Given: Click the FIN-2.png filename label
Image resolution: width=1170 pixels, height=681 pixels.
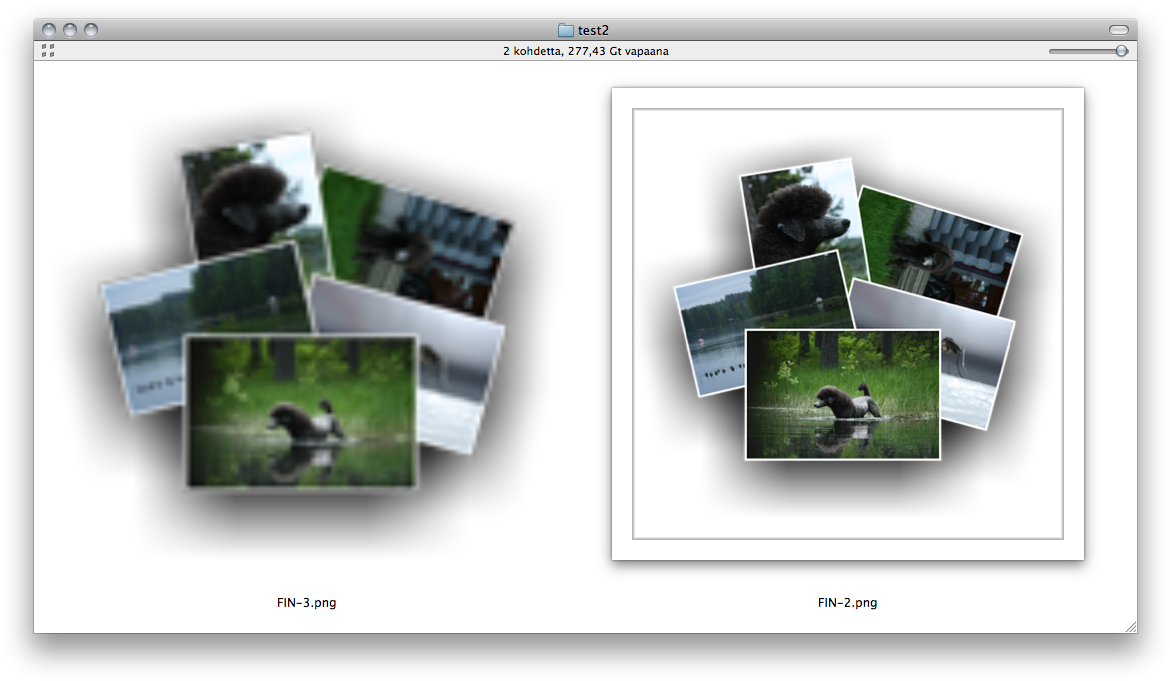Looking at the screenshot, I should coord(846,602).
